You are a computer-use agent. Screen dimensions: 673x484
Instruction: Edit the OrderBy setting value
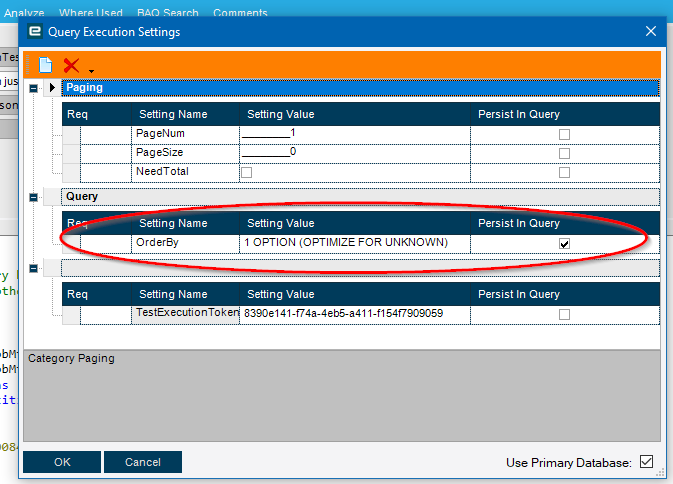pyautogui.click(x=355, y=244)
